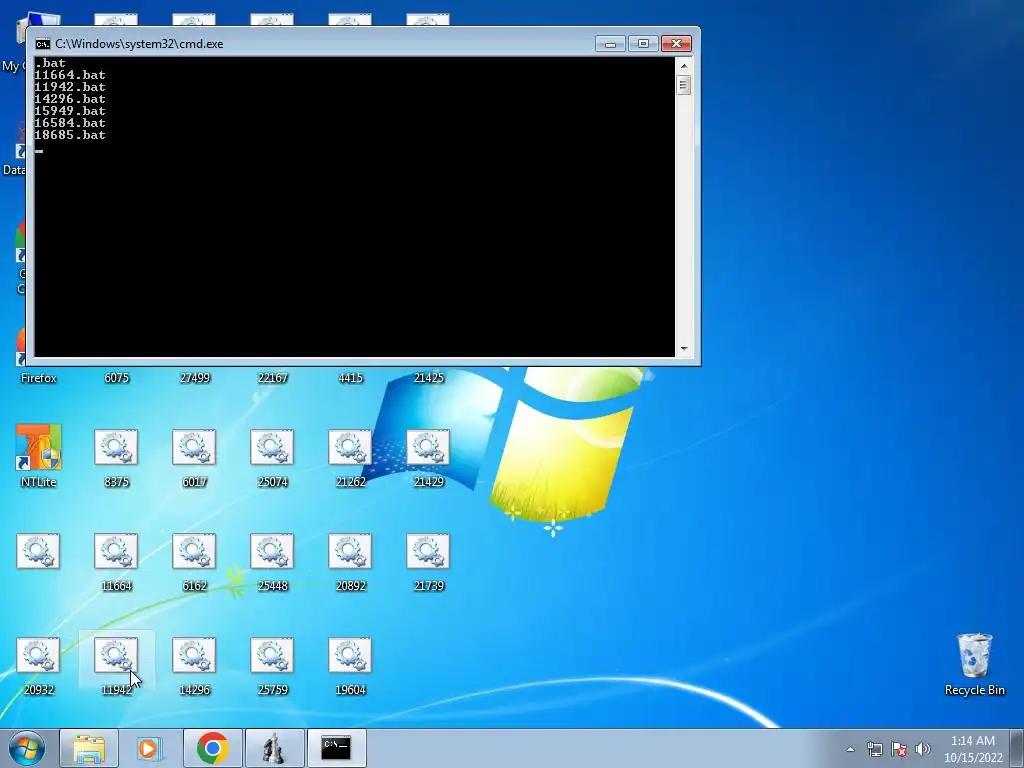This screenshot has height=768, width=1024.
Task: Maximize the cmd.exe window
Action: coord(643,44)
